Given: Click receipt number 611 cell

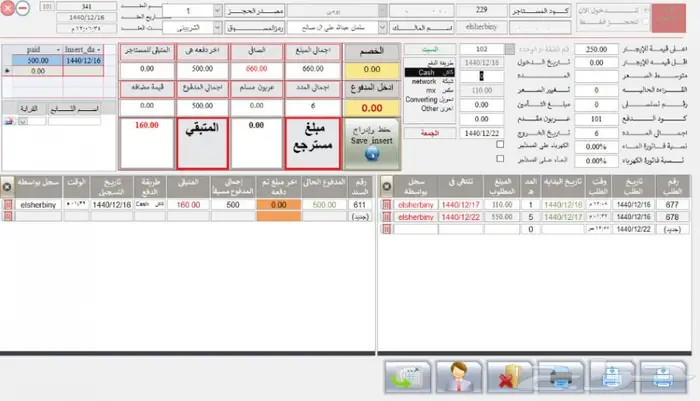Looking at the screenshot, I should pyautogui.click(x=359, y=205).
